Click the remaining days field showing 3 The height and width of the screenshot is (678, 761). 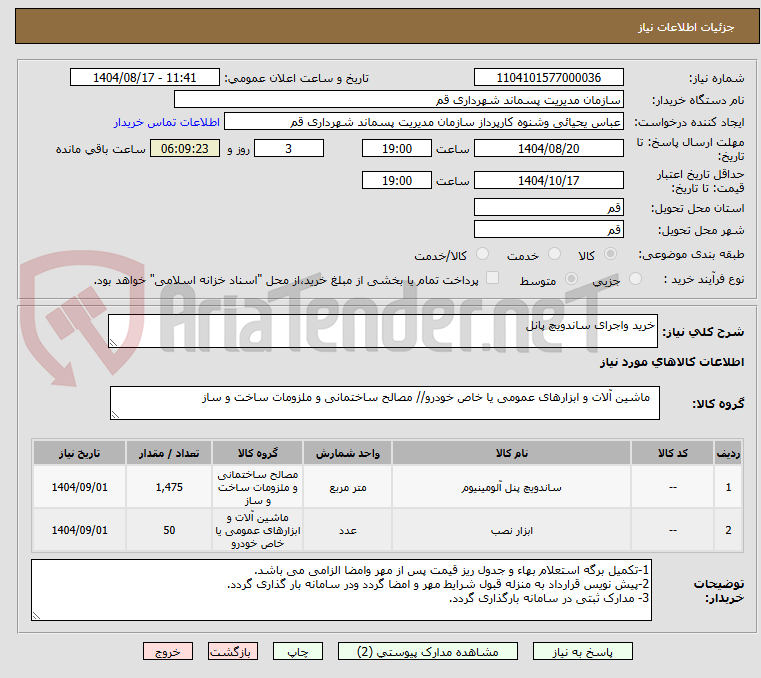tap(289, 149)
